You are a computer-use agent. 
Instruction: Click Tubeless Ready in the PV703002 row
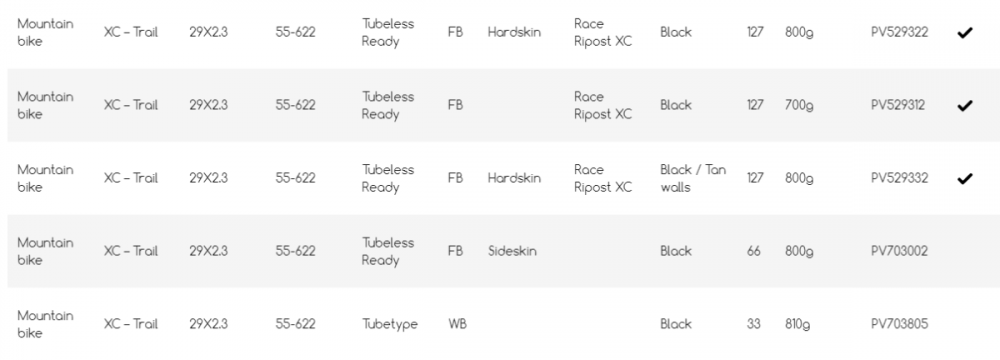(x=388, y=251)
